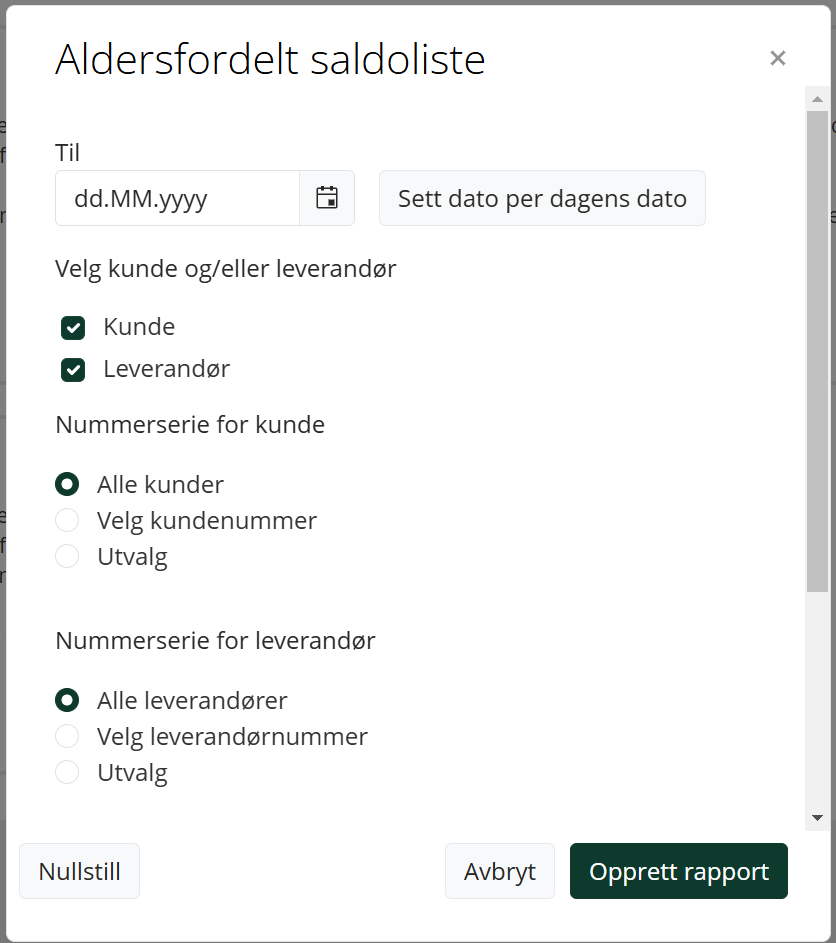Click the Nullstill button
The width and height of the screenshot is (836, 943).
(79, 871)
